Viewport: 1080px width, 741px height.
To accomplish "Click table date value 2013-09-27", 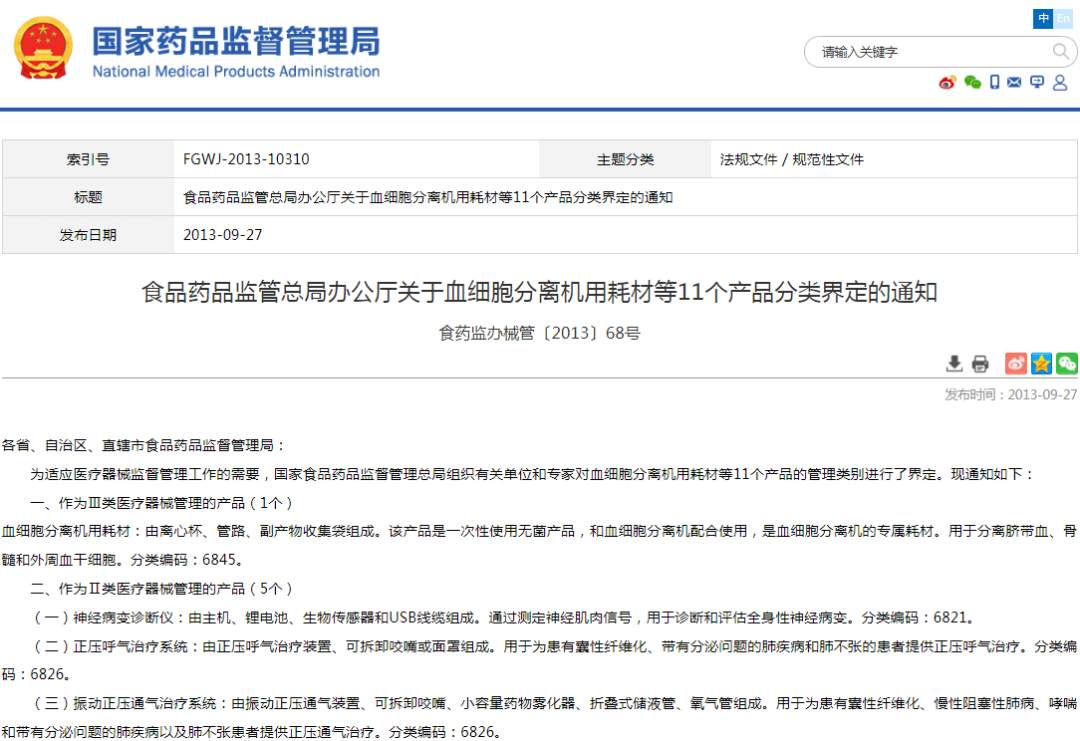I will point(222,235).
